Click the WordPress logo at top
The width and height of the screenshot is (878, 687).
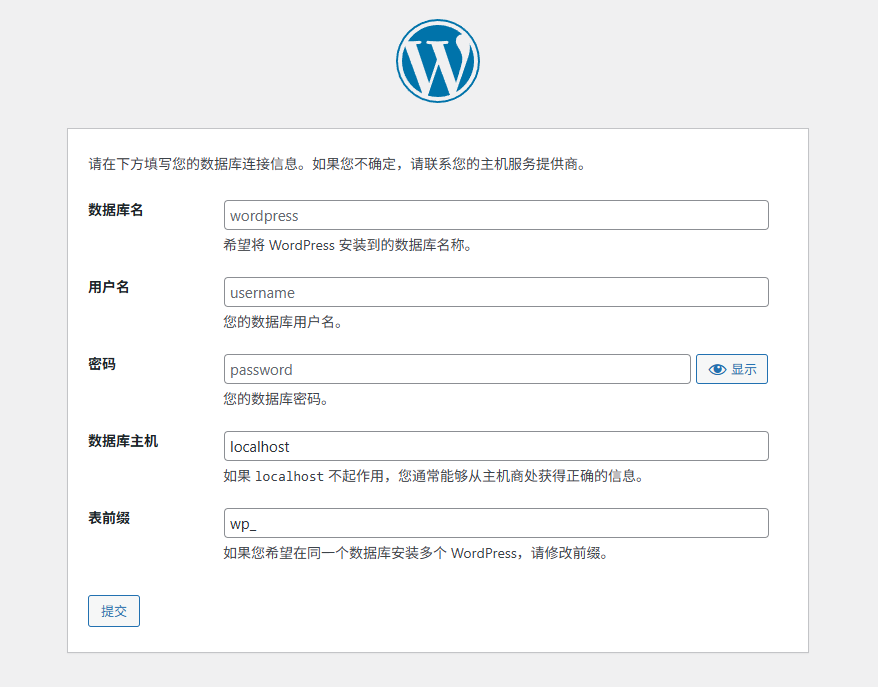click(x=438, y=61)
